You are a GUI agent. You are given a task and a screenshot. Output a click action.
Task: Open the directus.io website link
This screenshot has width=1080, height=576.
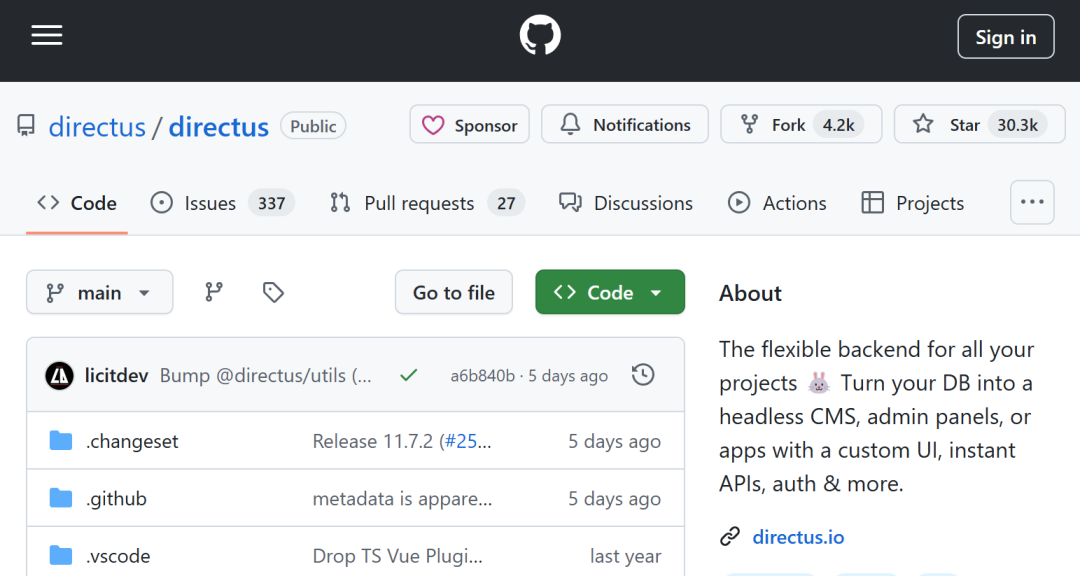pos(798,537)
